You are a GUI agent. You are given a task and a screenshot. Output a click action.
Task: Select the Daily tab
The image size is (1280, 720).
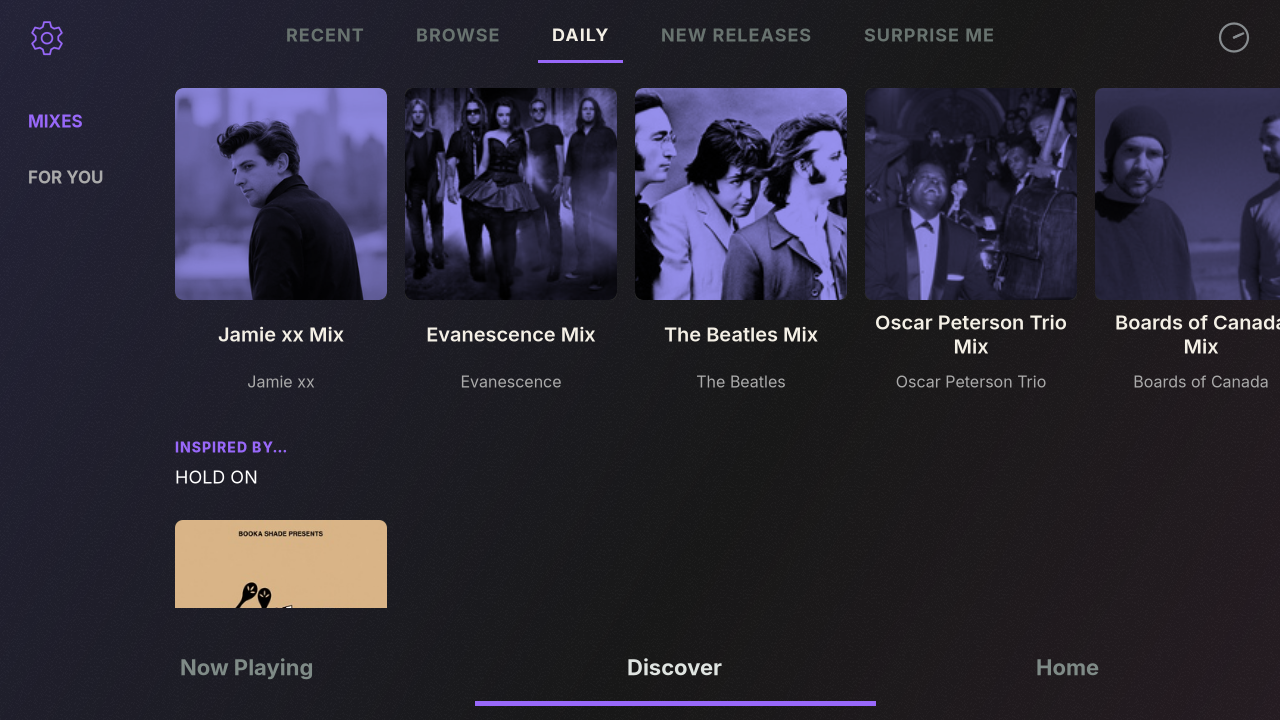580,35
